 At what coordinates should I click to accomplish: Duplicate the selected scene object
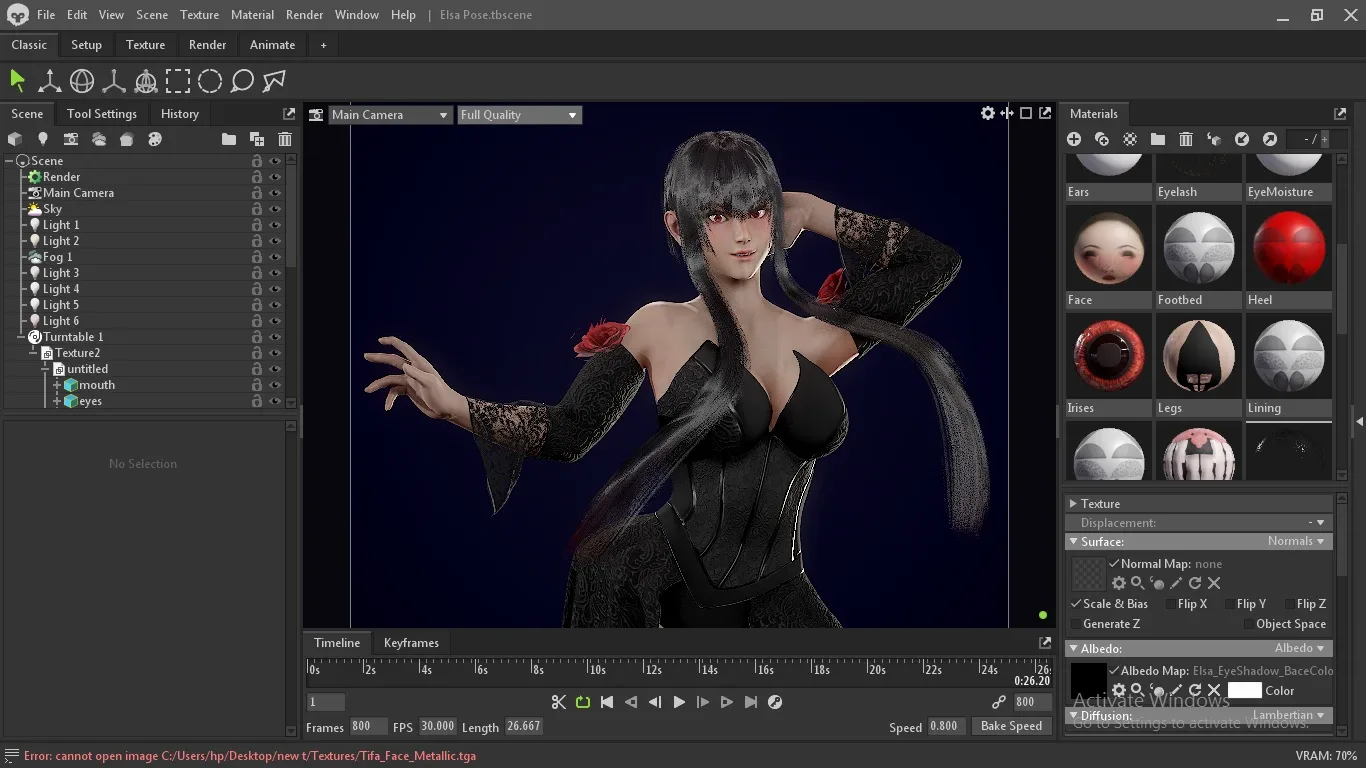(257, 139)
